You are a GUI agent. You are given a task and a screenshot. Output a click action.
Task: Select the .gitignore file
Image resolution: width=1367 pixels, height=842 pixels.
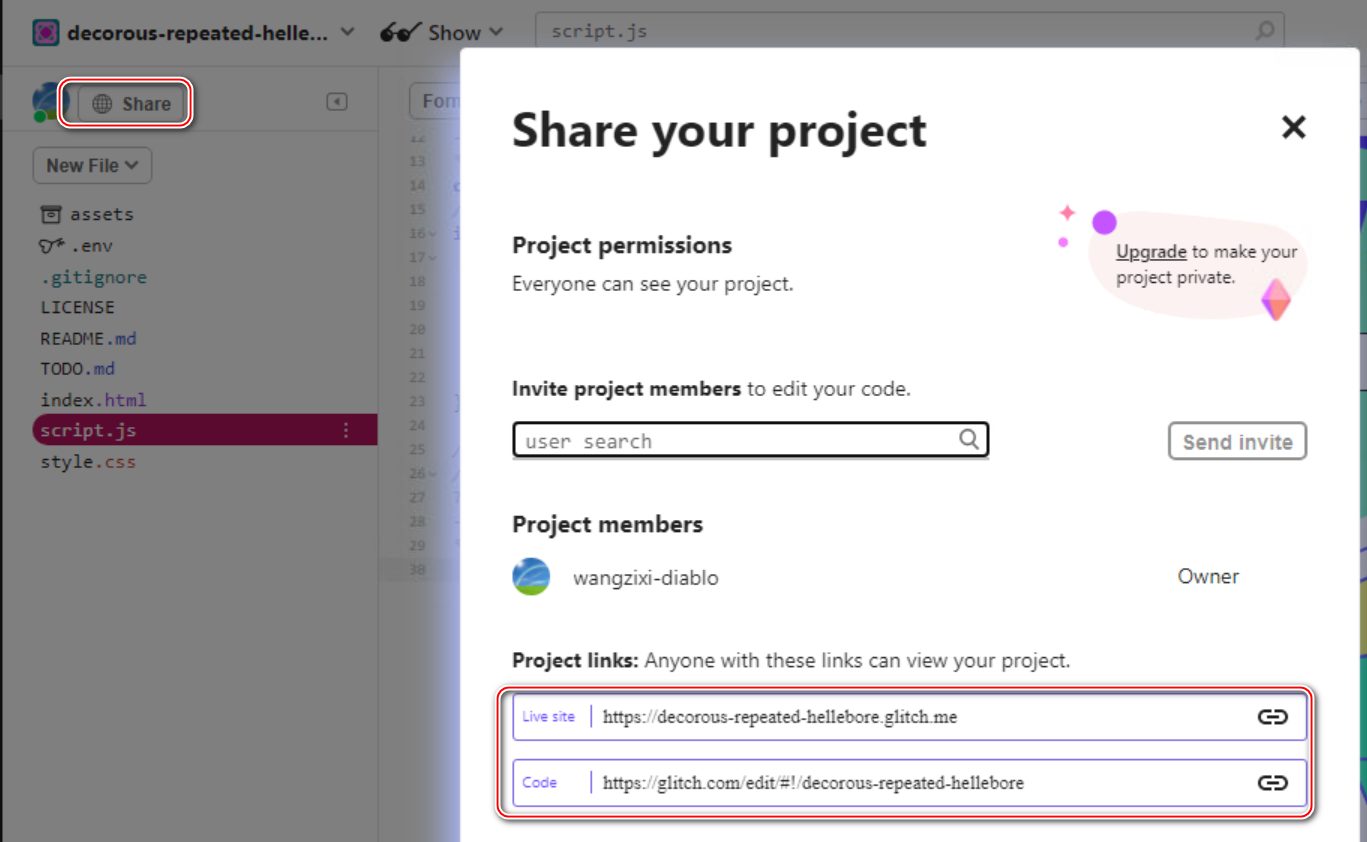pos(94,277)
